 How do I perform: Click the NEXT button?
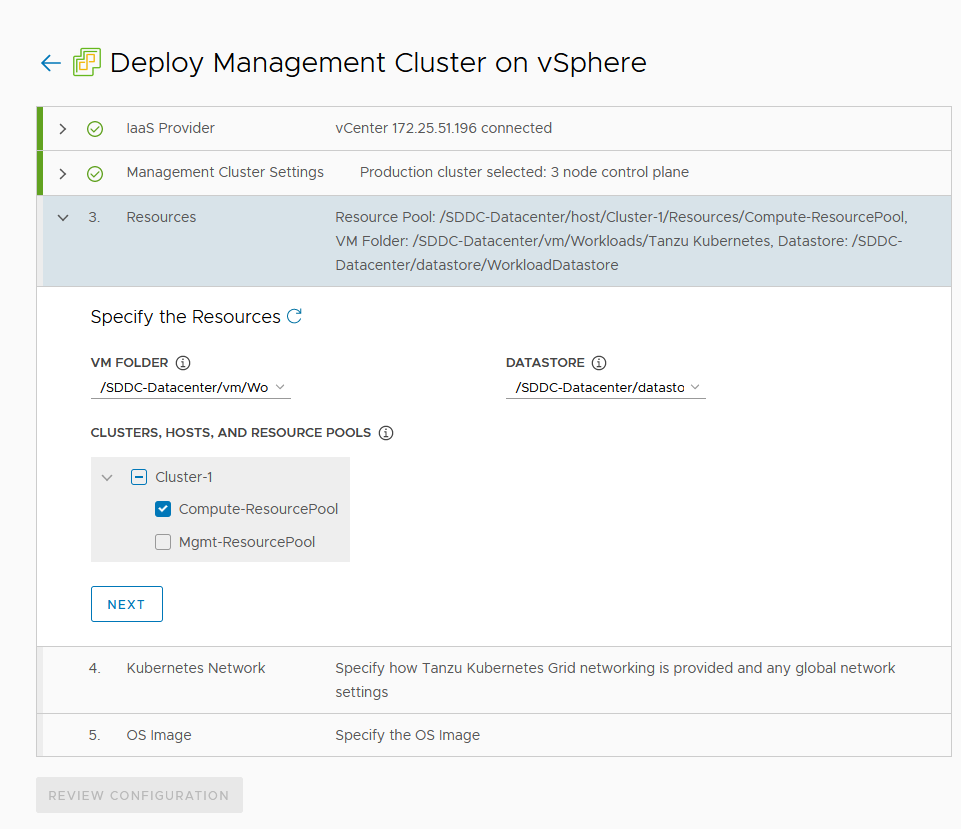click(127, 604)
